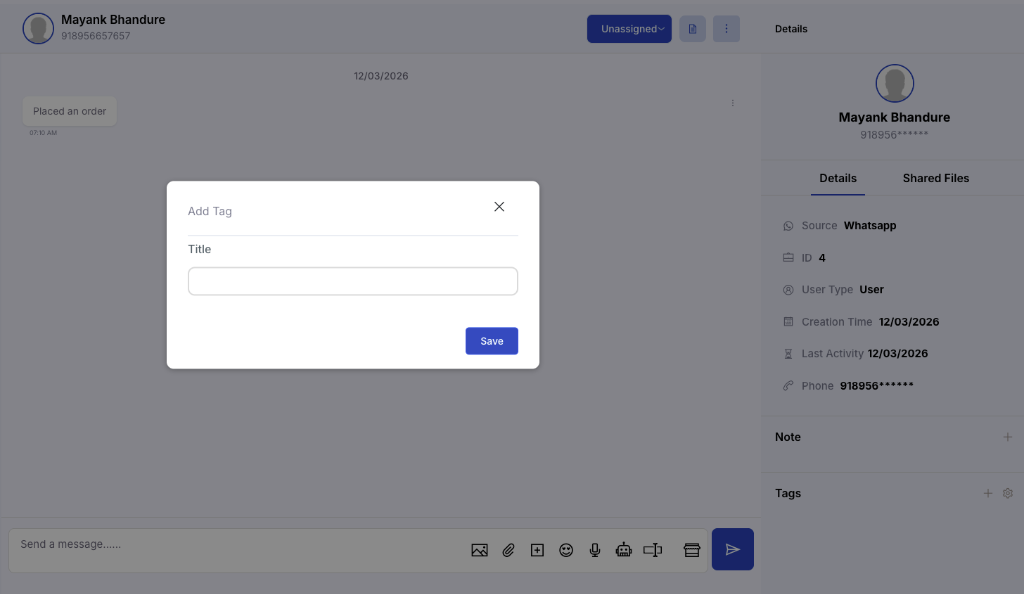
Task: Click the Creation Time calendar icon
Action: coord(788,322)
